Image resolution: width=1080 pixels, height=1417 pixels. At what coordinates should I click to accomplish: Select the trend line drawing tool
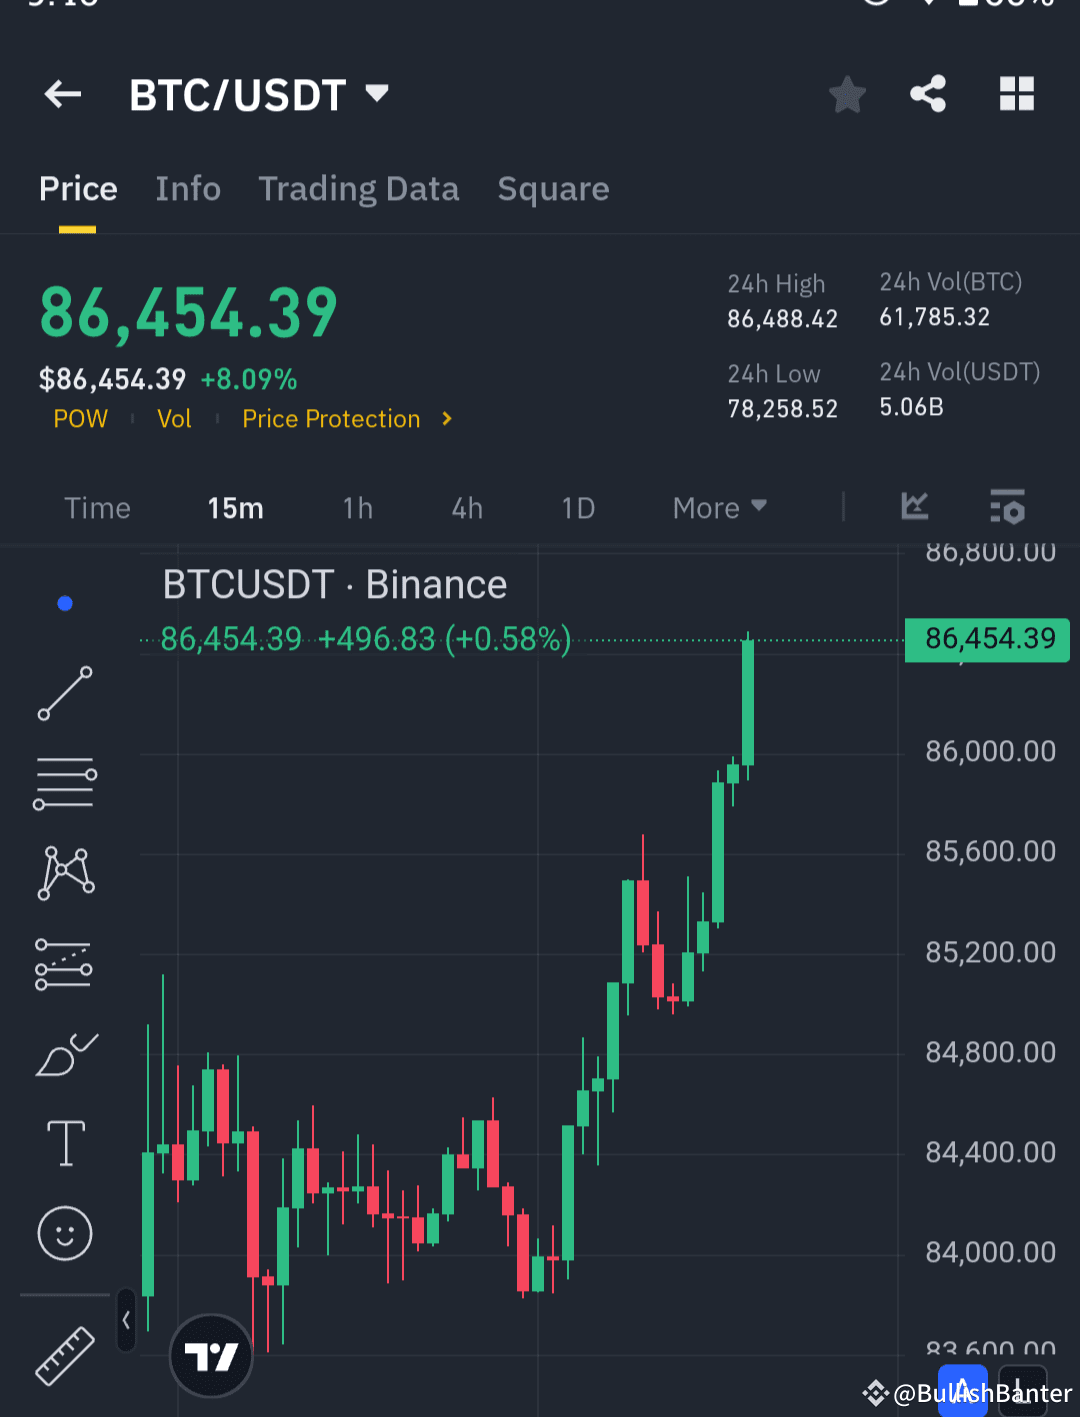click(x=64, y=693)
